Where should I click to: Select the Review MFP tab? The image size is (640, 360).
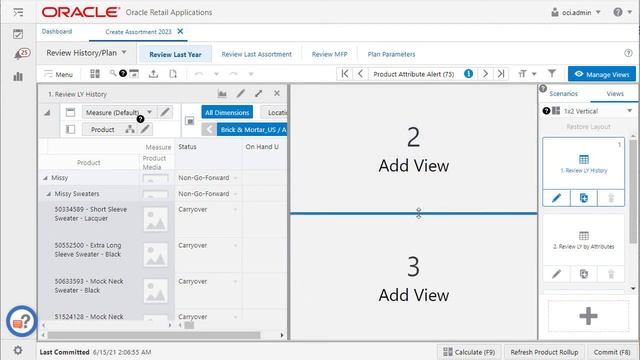pyautogui.click(x=329, y=54)
